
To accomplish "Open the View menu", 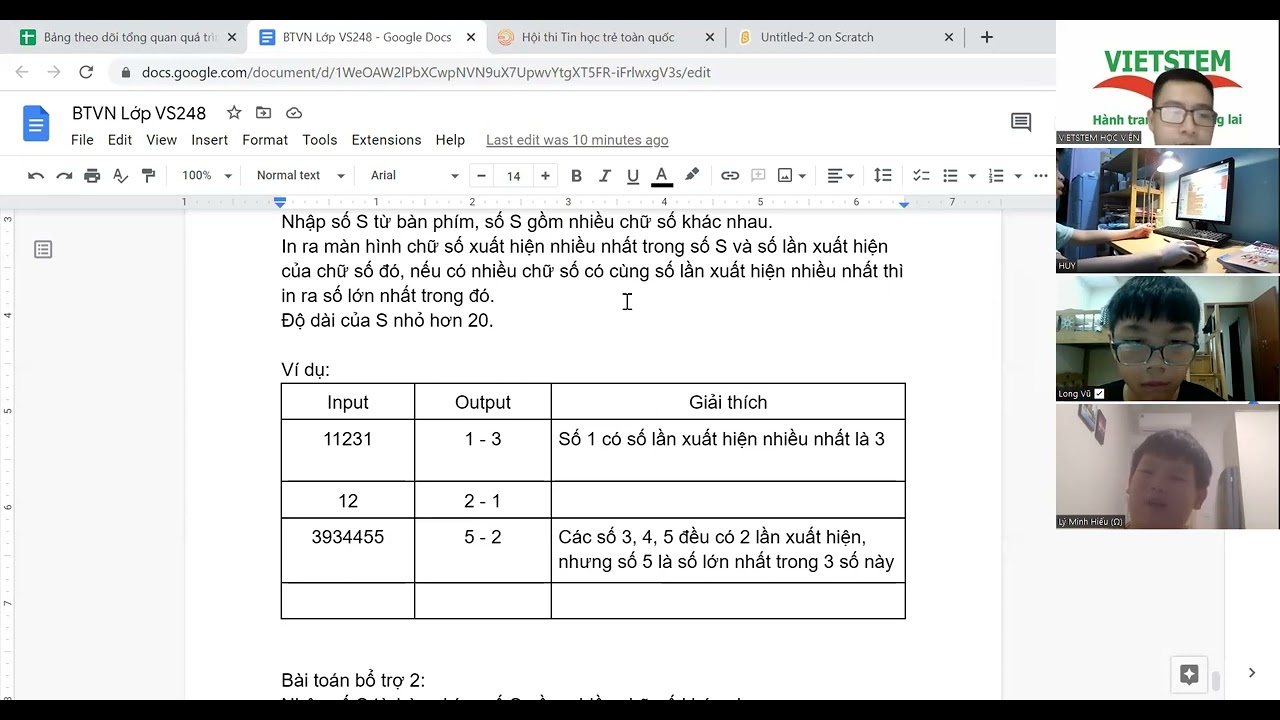I will tap(161, 140).
